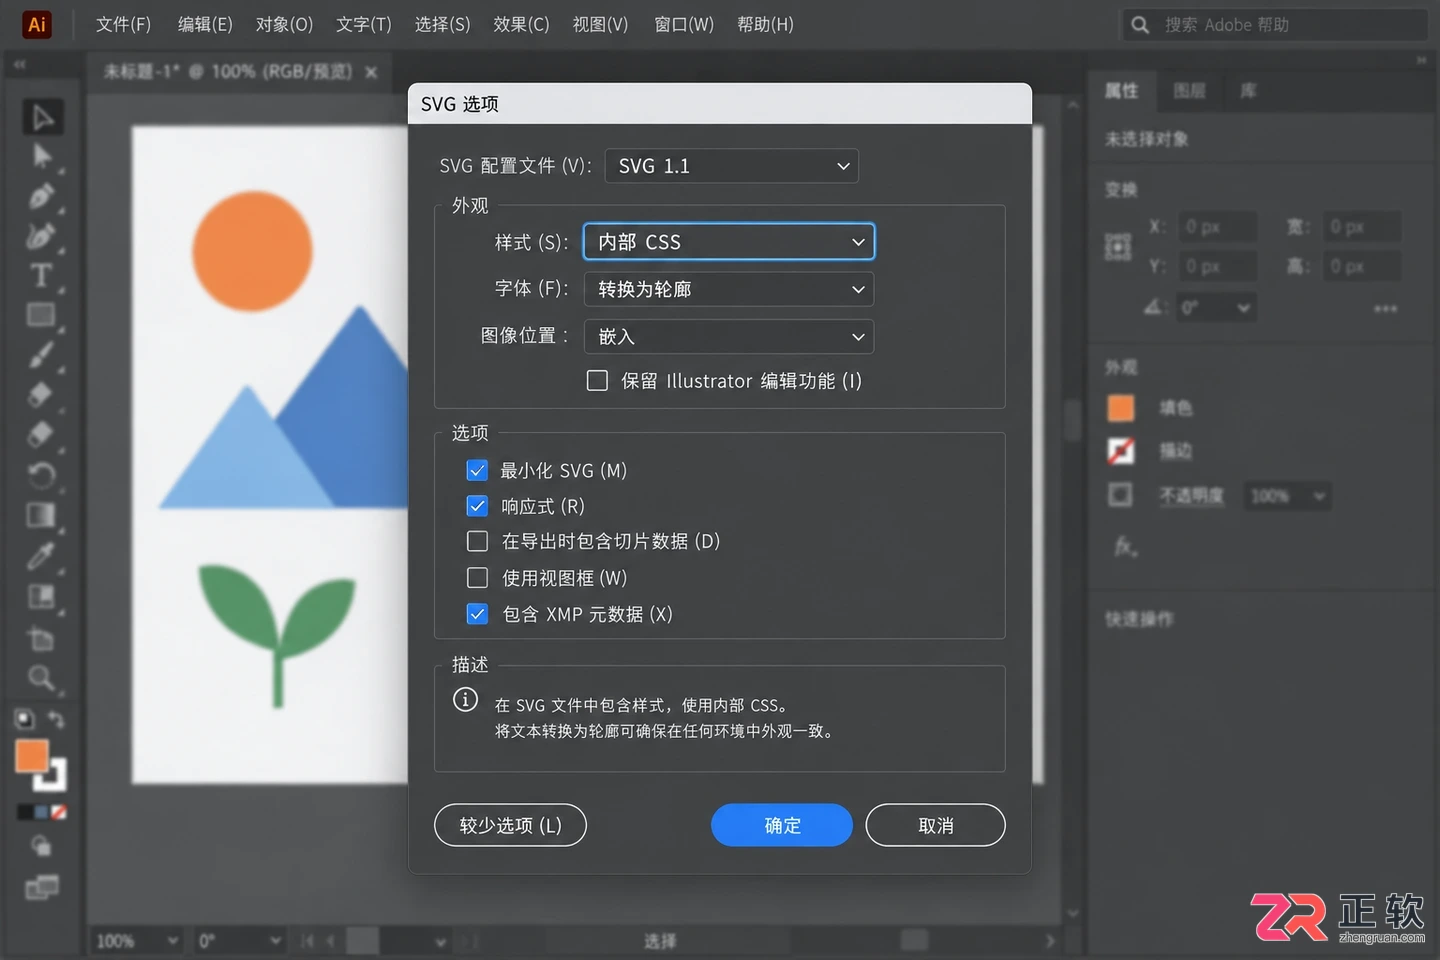Click the orange fill swatch in properties panel

click(x=1121, y=408)
